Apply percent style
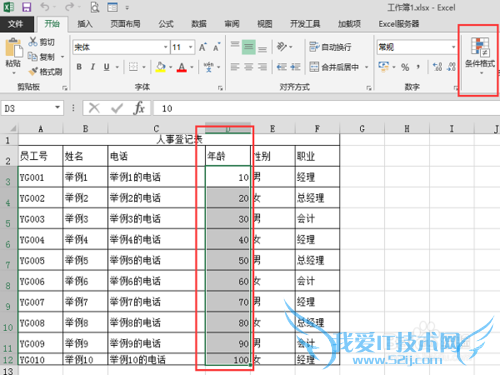Image resolution: width=500 pixels, height=375 pixels. click(405, 67)
